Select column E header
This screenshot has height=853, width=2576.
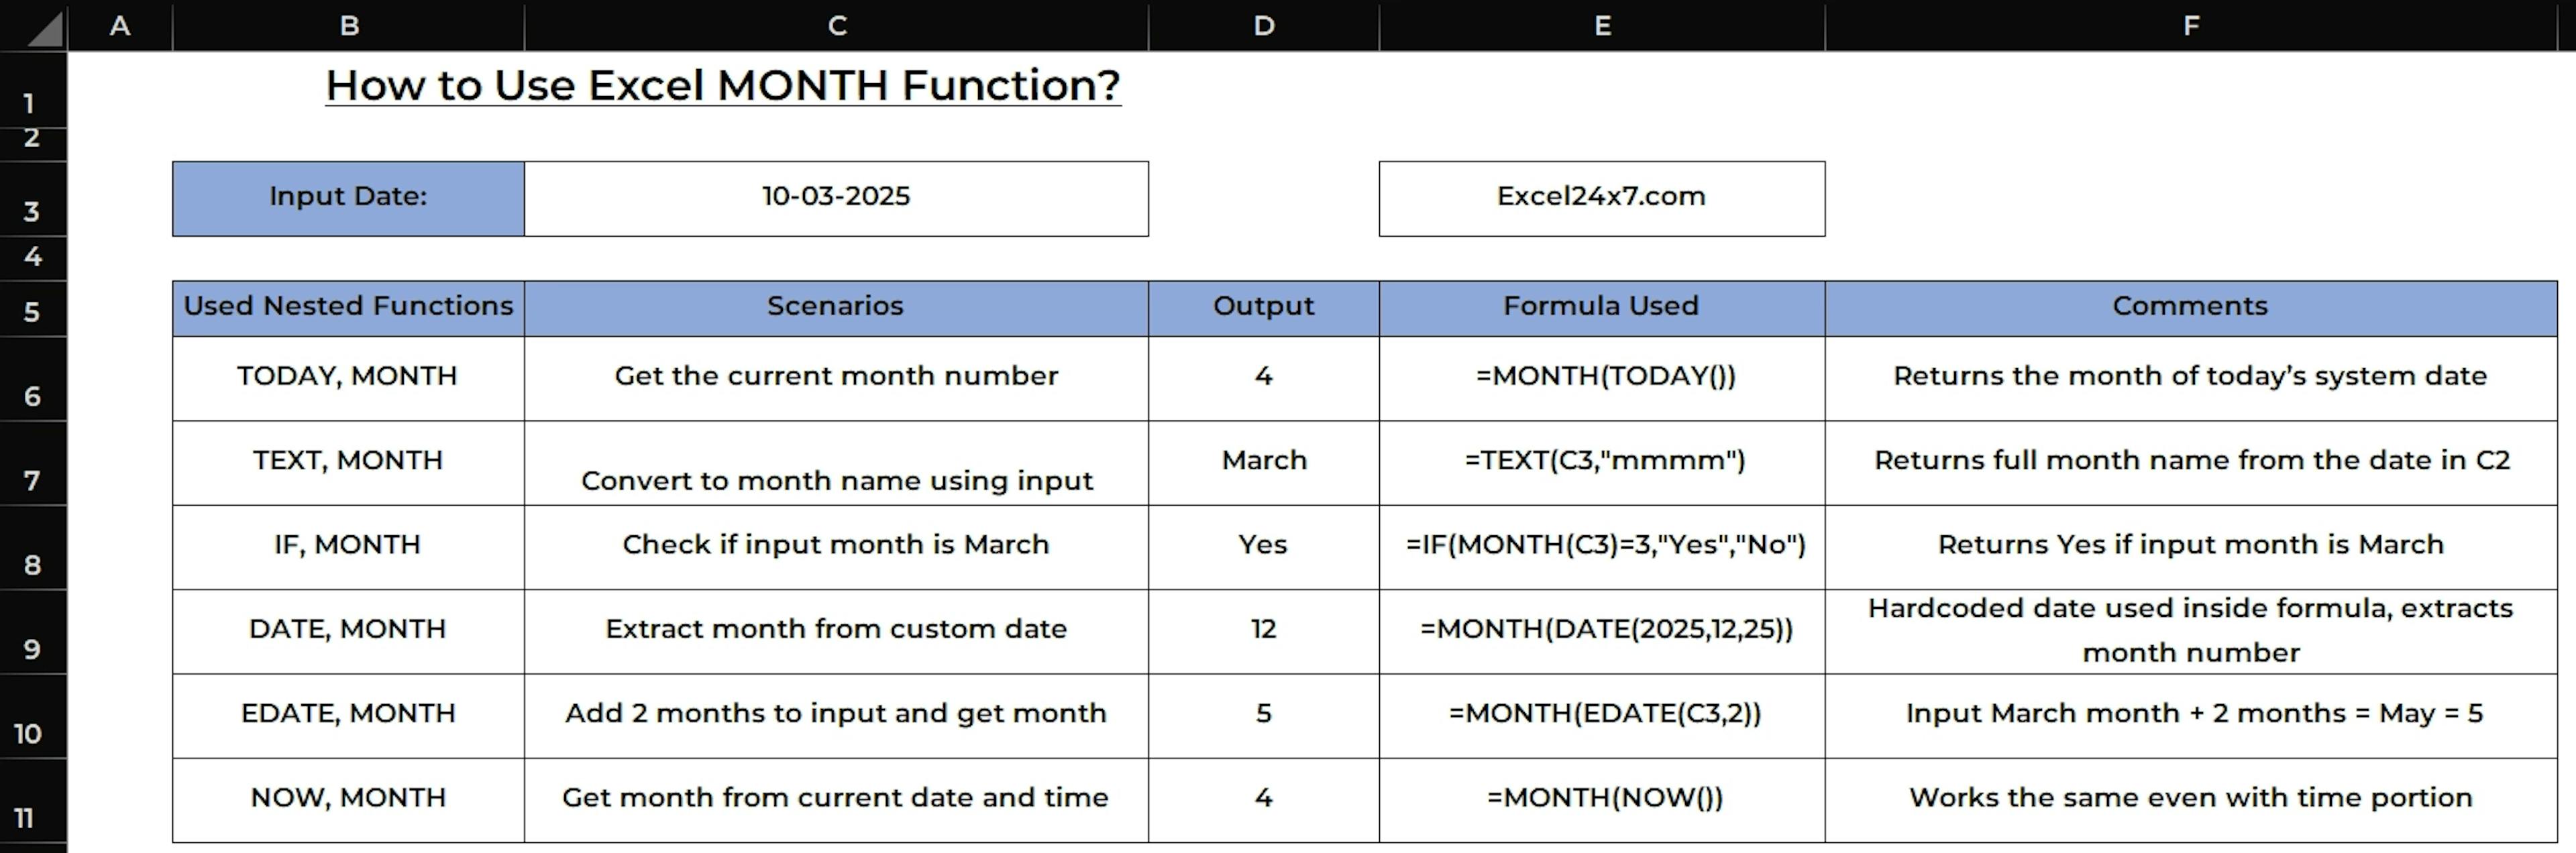coord(1602,26)
